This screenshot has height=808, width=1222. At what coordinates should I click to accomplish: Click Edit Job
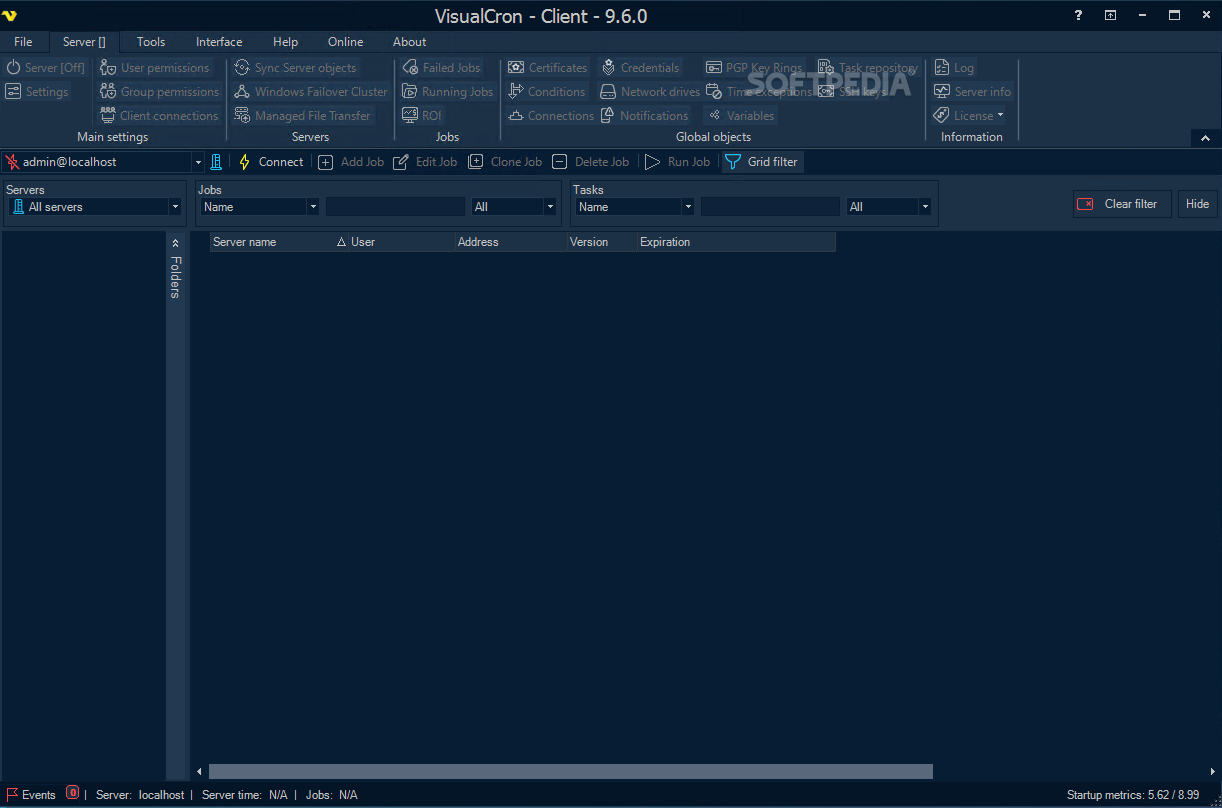[426, 162]
